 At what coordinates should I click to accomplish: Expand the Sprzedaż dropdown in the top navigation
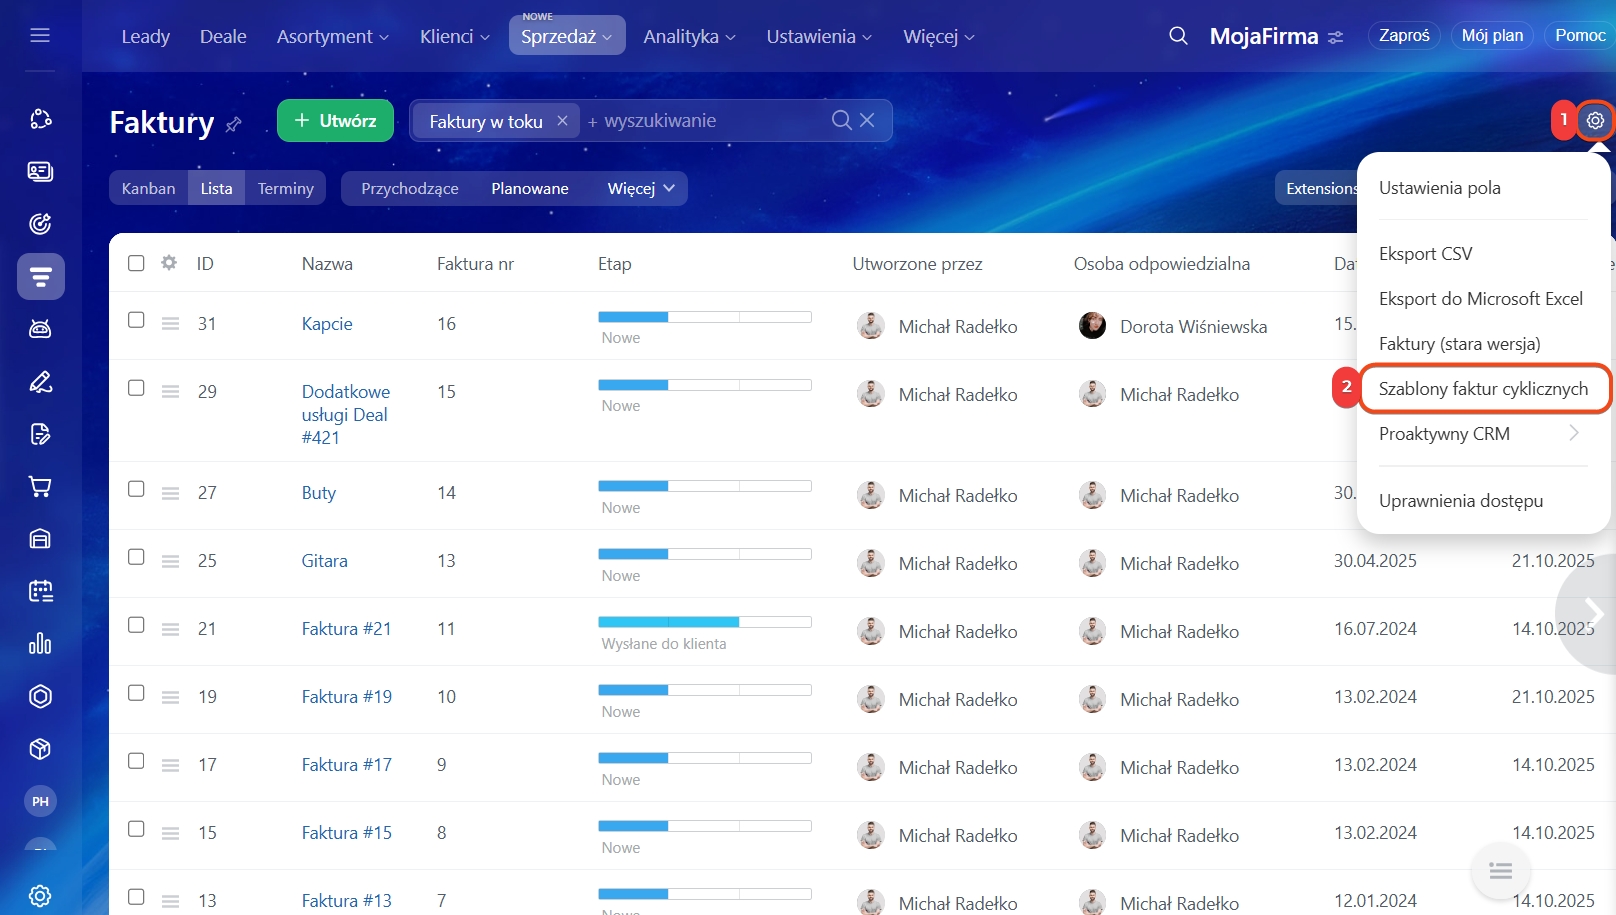(x=566, y=37)
